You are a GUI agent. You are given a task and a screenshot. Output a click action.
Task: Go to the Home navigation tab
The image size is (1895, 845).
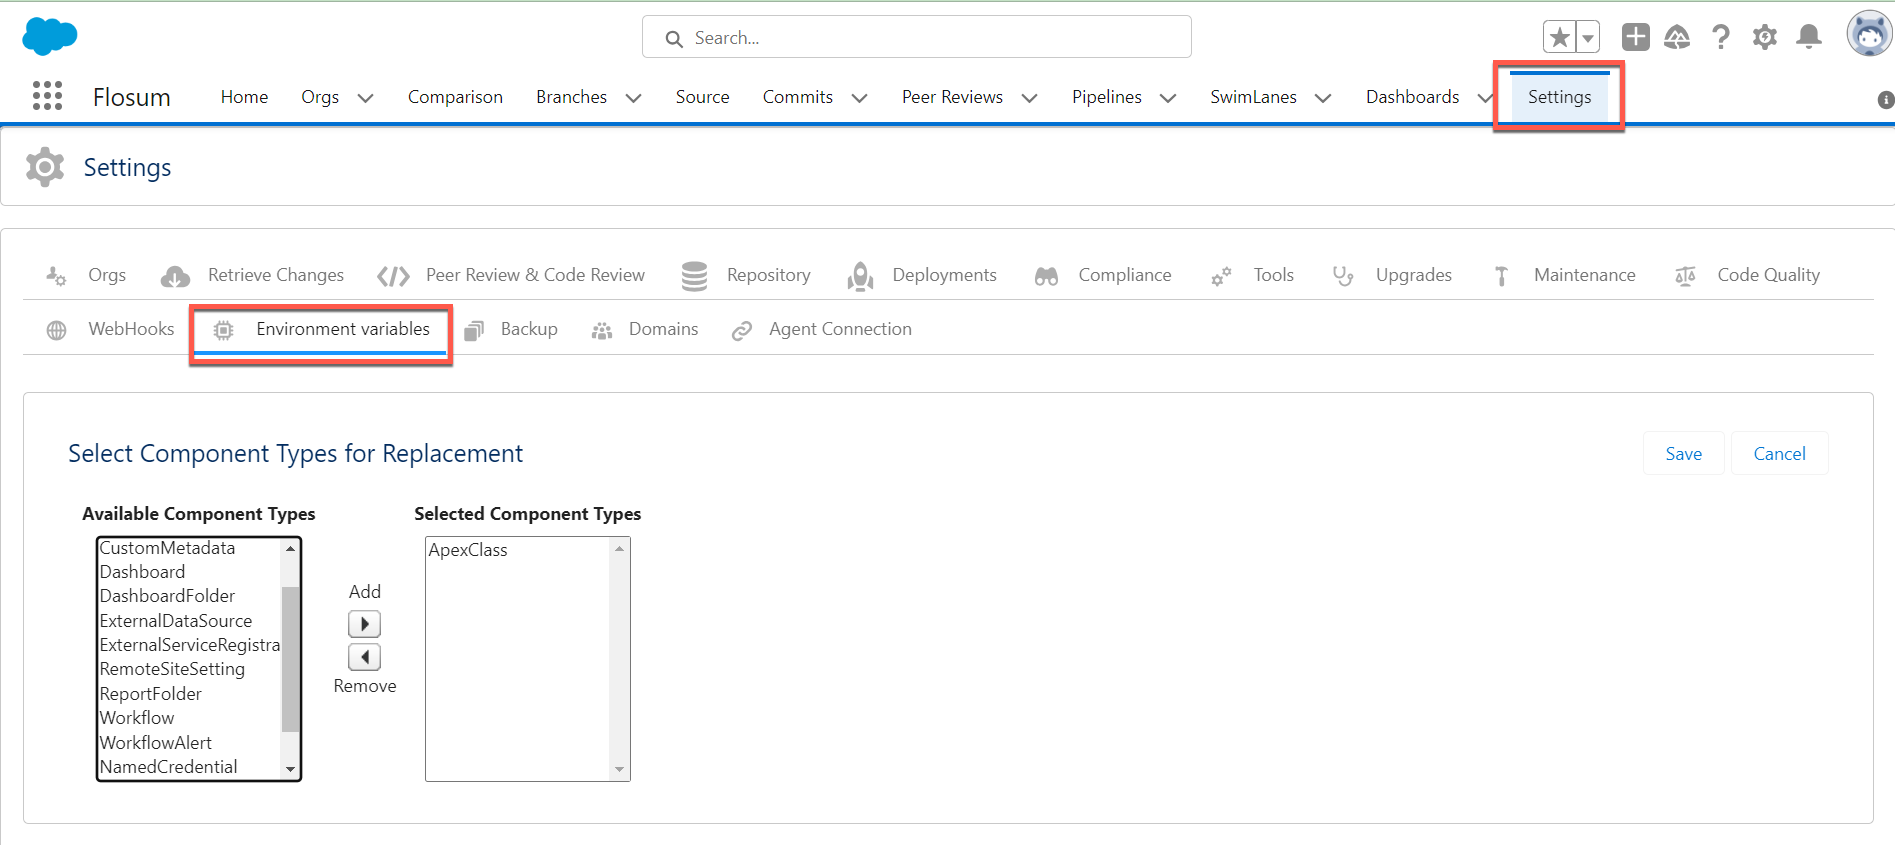click(x=244, y=97)
